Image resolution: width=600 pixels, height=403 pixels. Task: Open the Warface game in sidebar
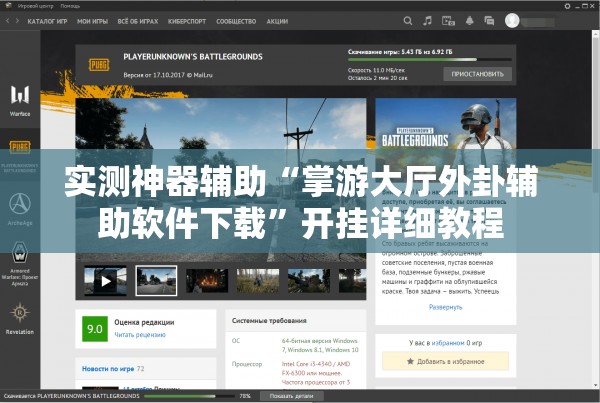coord(20,100)
